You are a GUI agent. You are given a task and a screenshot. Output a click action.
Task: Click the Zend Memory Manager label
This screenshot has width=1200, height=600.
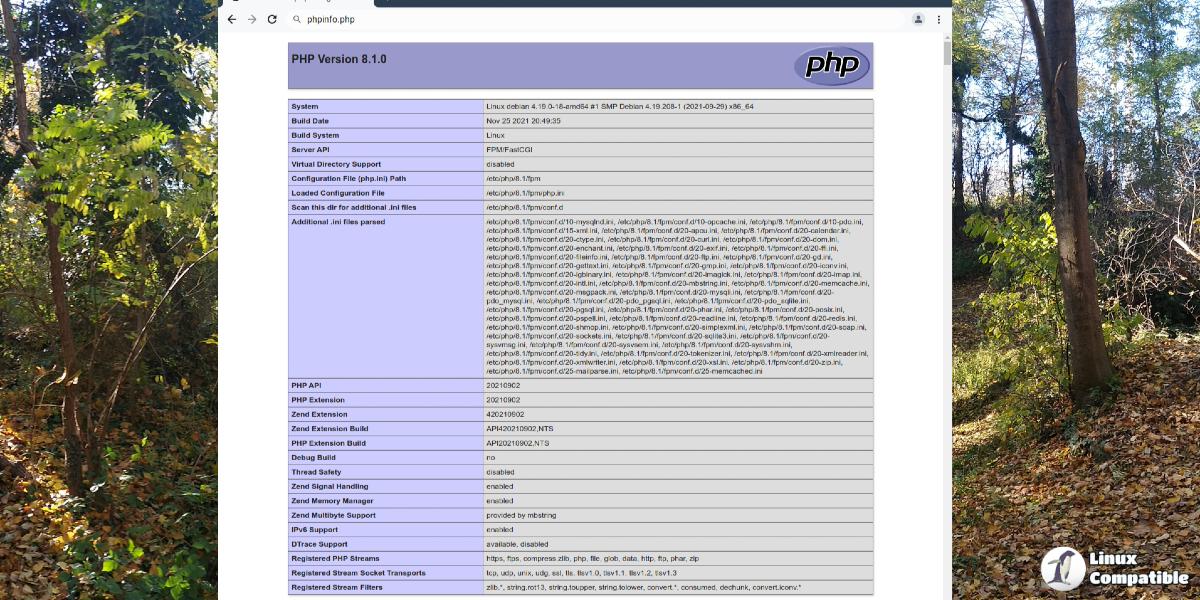pos(333,501)
